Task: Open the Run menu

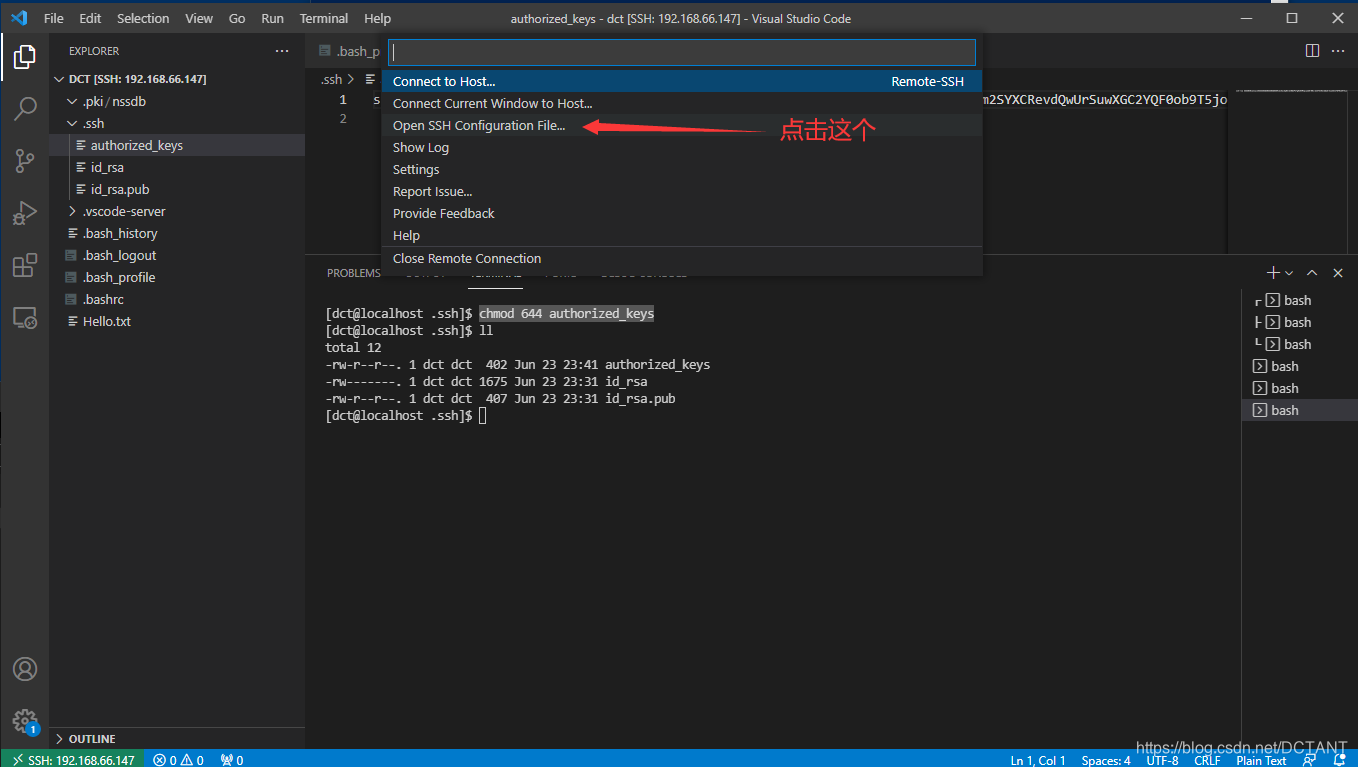Action: (x=272, y=18)
